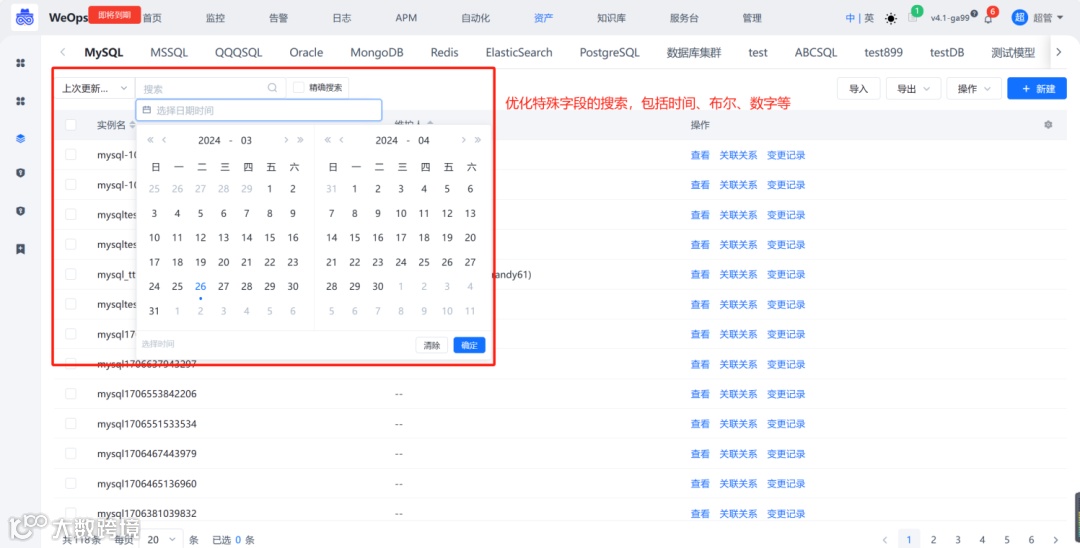Click the 选择时间 link in picker
The height and width of the screenshot is (548, 1080).
158,344
